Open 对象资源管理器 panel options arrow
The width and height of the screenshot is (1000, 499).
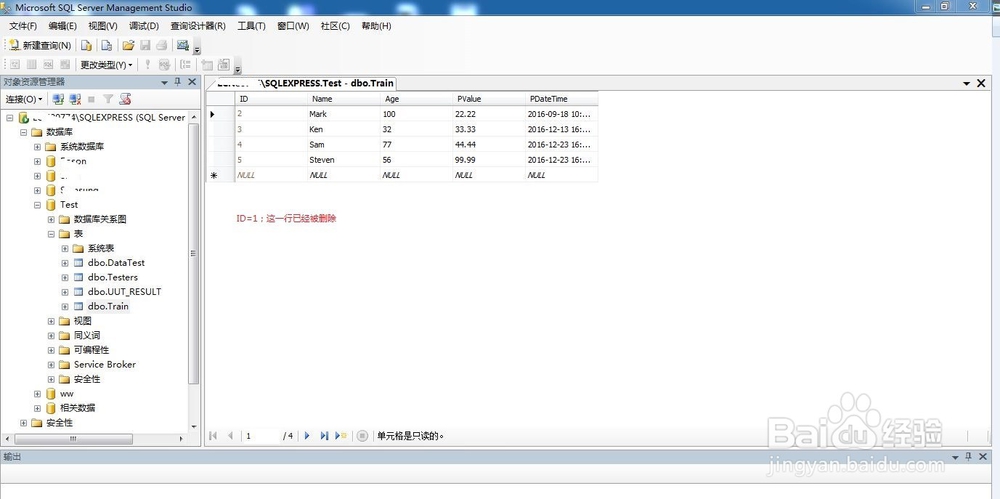pyautogui.click(x=165, y=82)
